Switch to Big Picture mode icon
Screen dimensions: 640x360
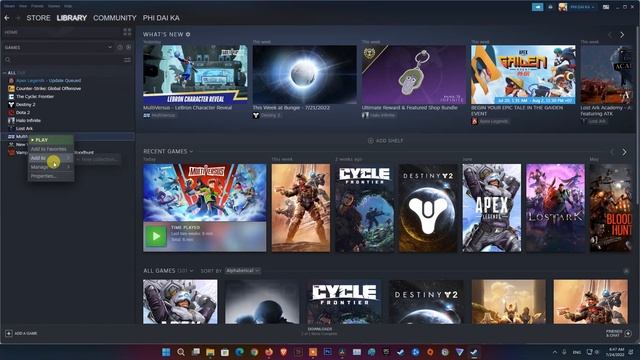click(606, 7)
